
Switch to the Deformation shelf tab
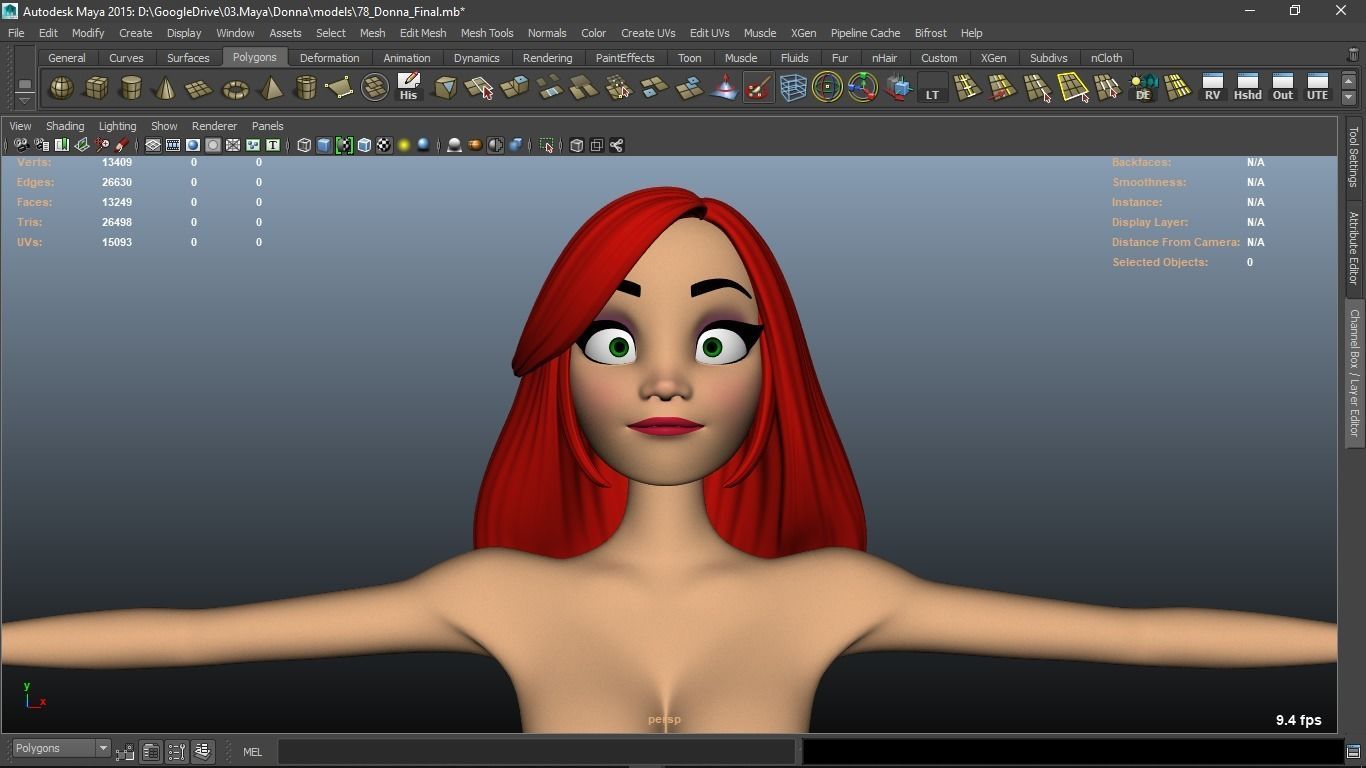[329, 58]
